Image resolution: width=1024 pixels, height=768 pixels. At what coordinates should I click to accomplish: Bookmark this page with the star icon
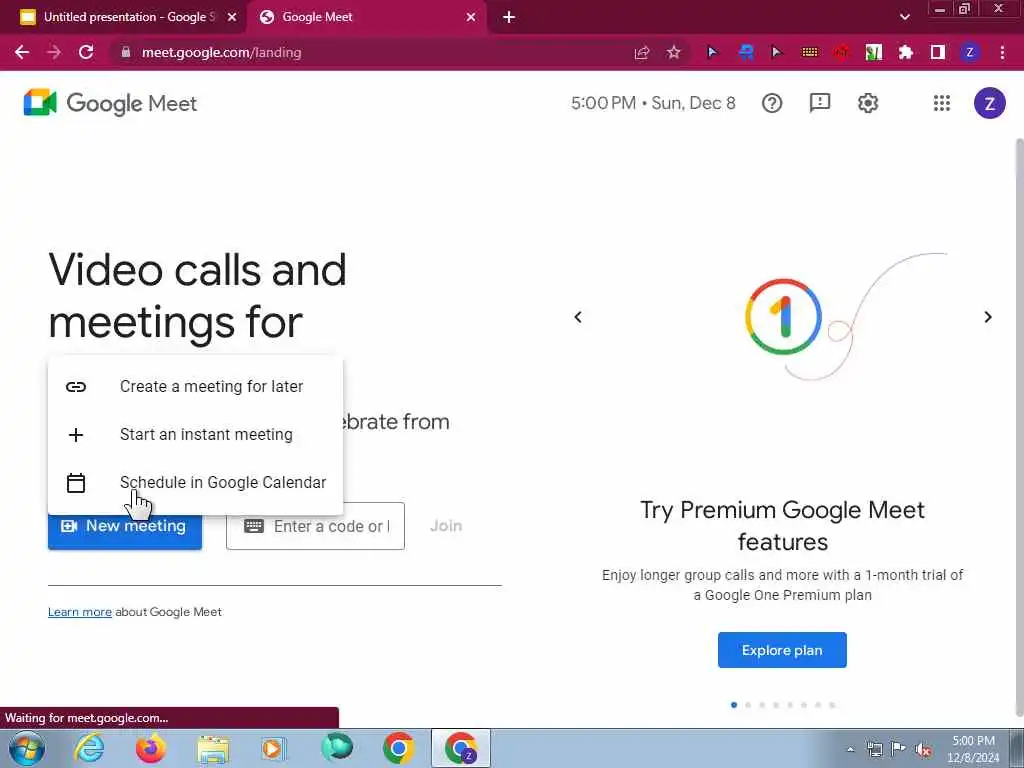[x=673, y=52]
